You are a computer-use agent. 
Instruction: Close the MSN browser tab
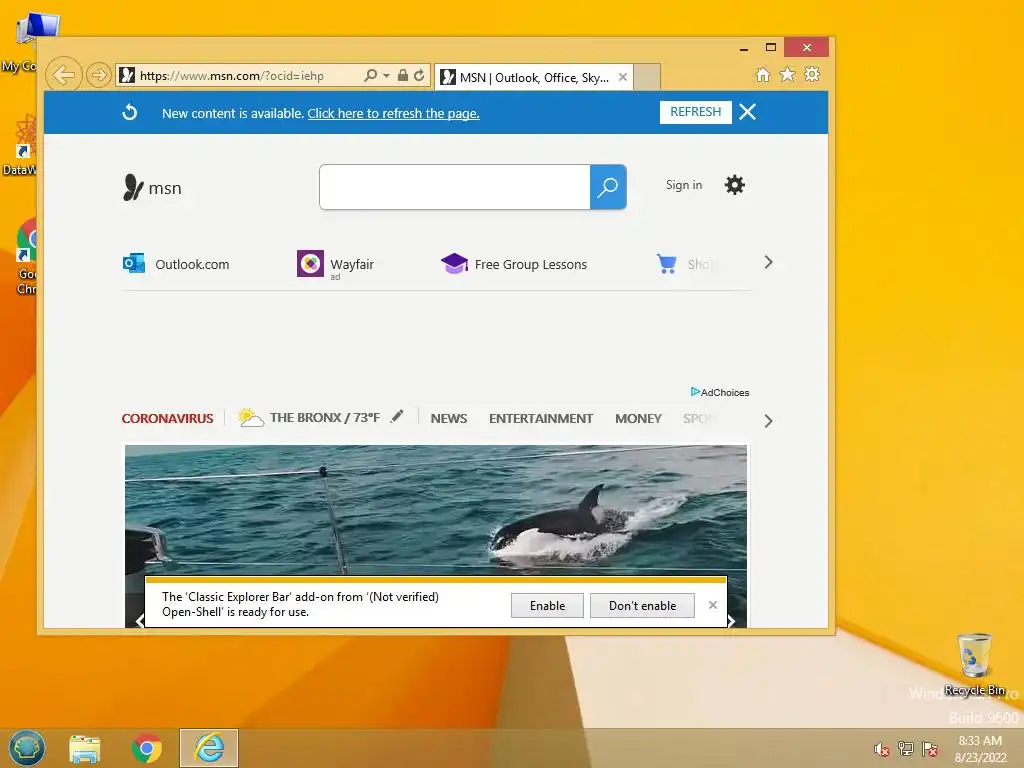[x=623, y=77]
